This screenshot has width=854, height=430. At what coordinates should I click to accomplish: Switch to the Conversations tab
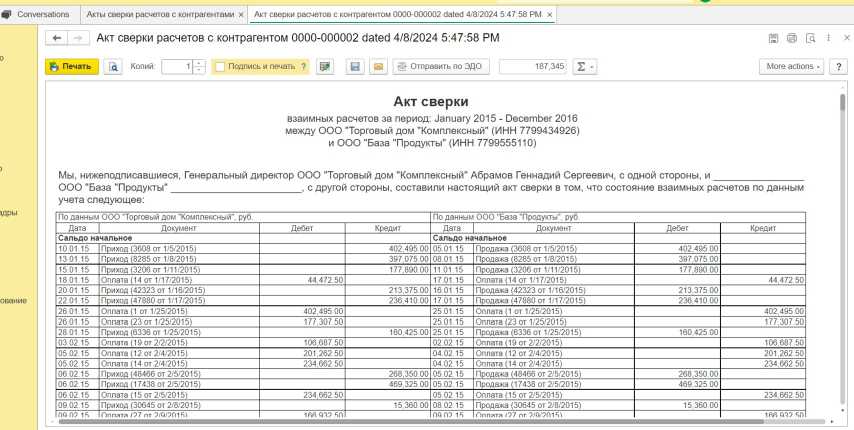43,14
